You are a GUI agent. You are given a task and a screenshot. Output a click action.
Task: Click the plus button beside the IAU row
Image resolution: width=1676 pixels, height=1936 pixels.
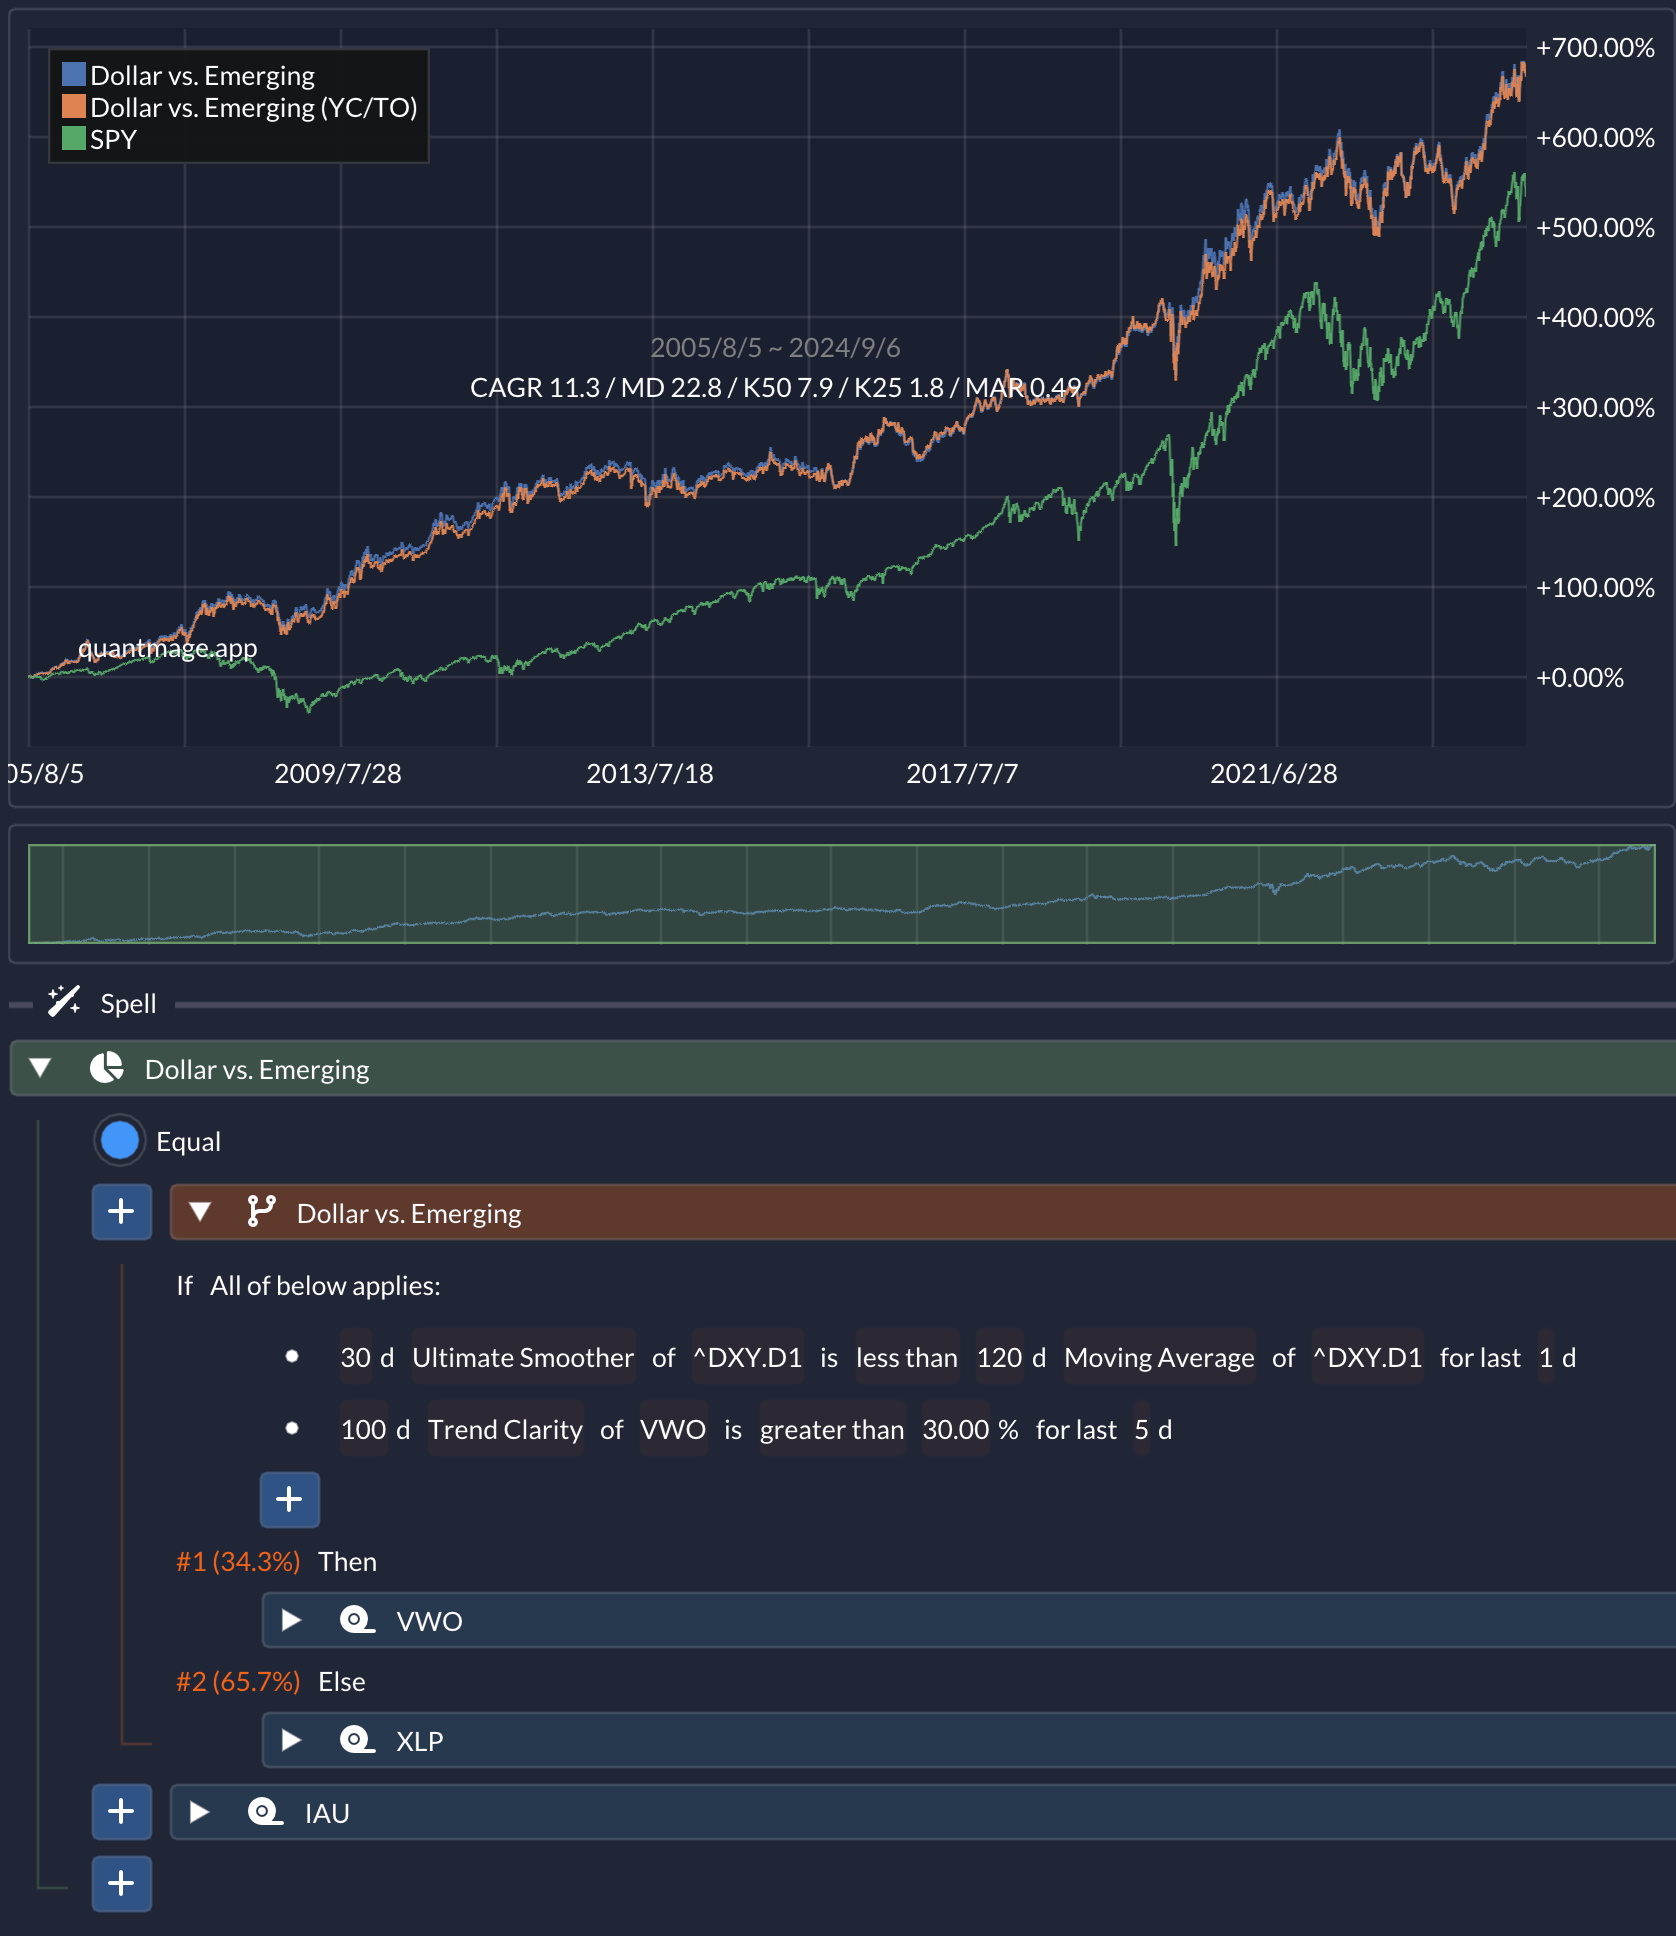(122, 1812)
